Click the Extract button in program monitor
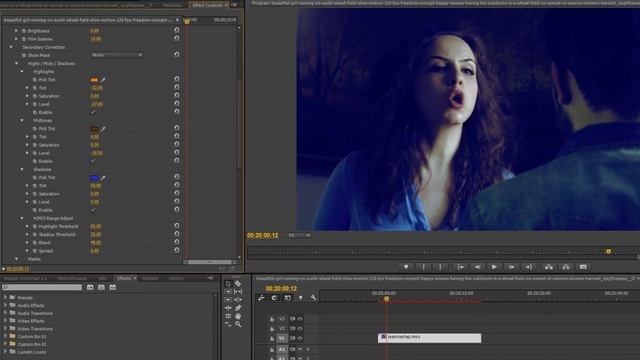 pos(566,267)
